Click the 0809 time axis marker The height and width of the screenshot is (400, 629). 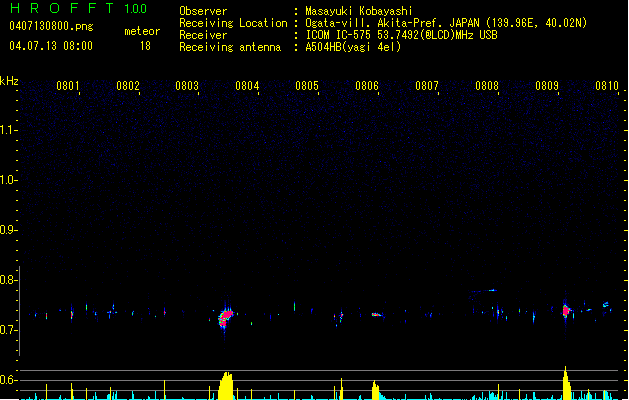[547, 86]
